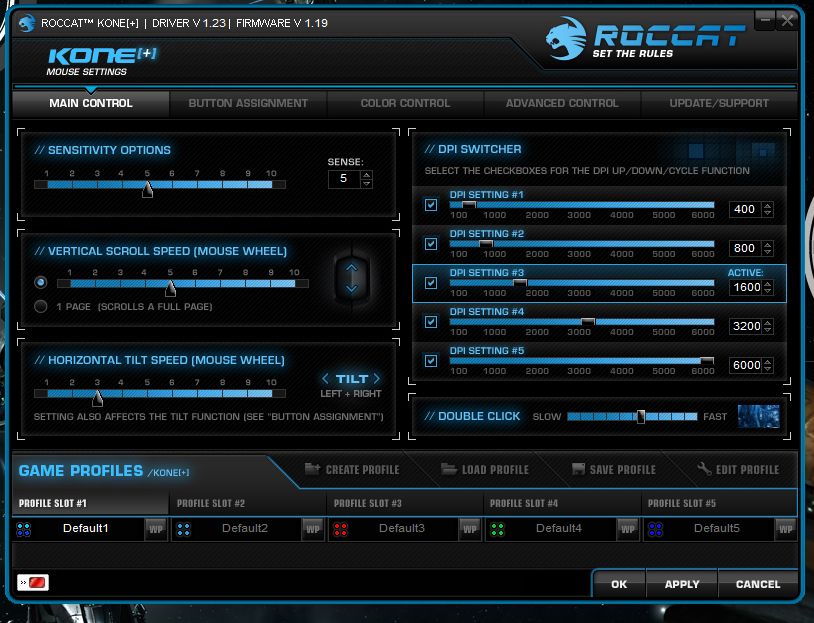Click the WP button for Default2 profile

[x=313, y=529]
